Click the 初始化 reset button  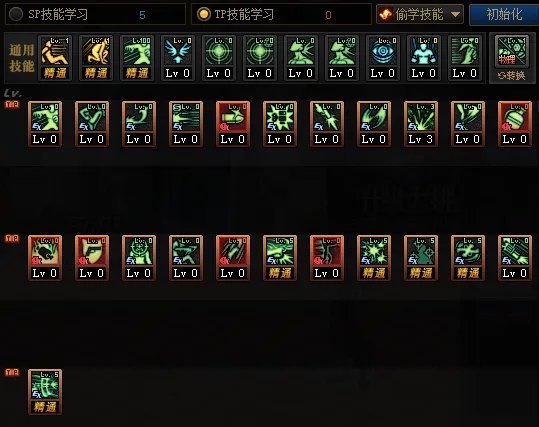[504, 14]
